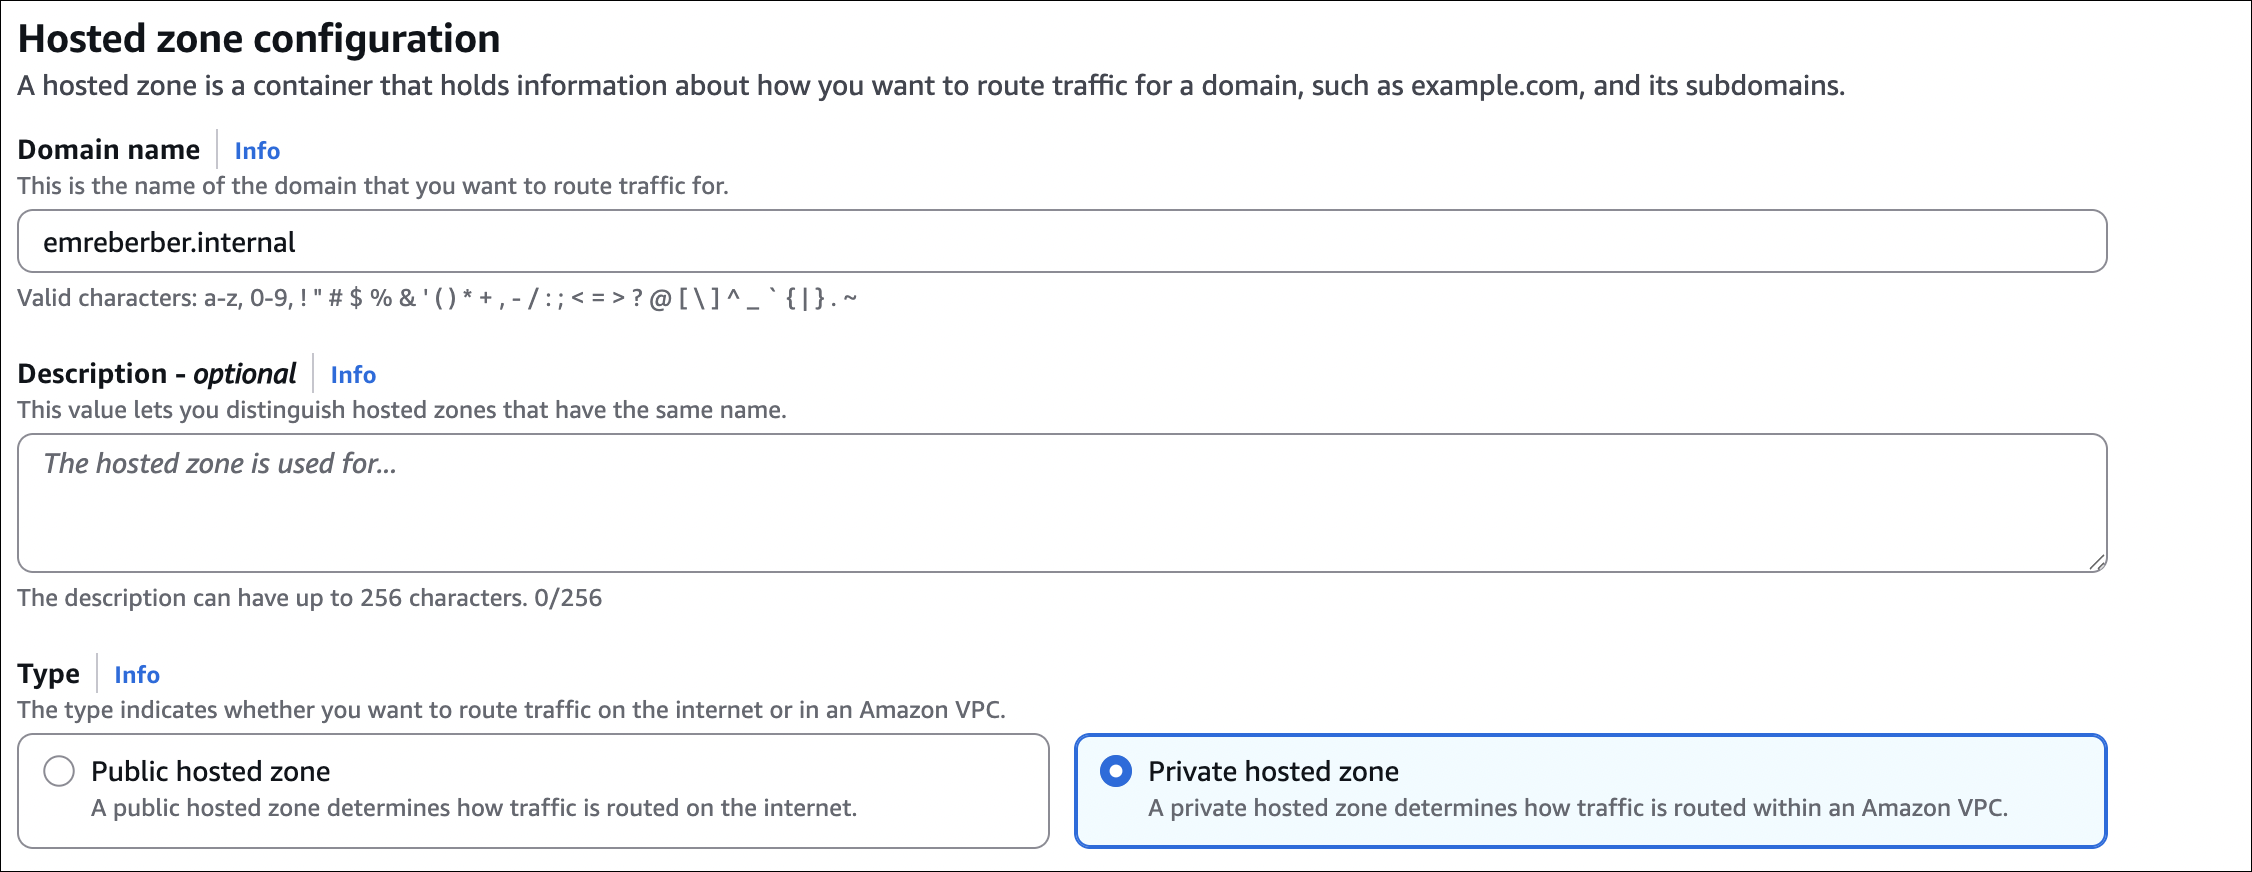Select the Private hosted zone radio button
Screen dimensions: 2252x872
[x=1115, y=771]
